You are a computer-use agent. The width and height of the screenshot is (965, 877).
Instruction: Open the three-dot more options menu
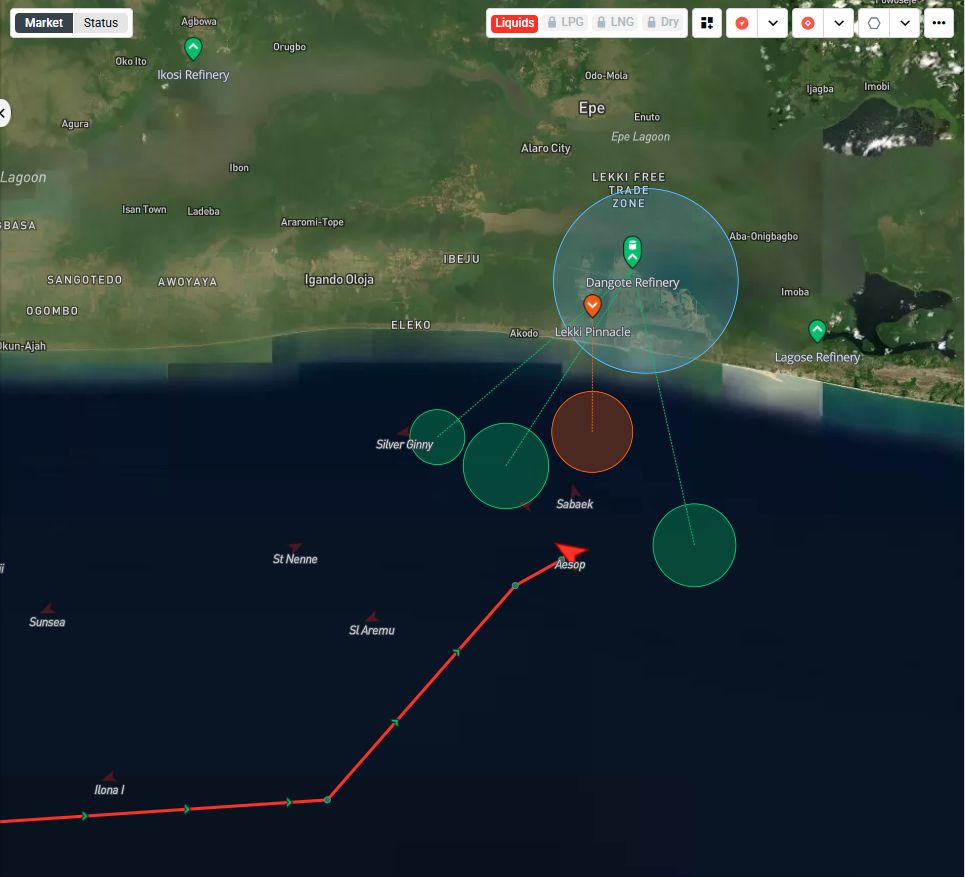(x=938, y=23)
